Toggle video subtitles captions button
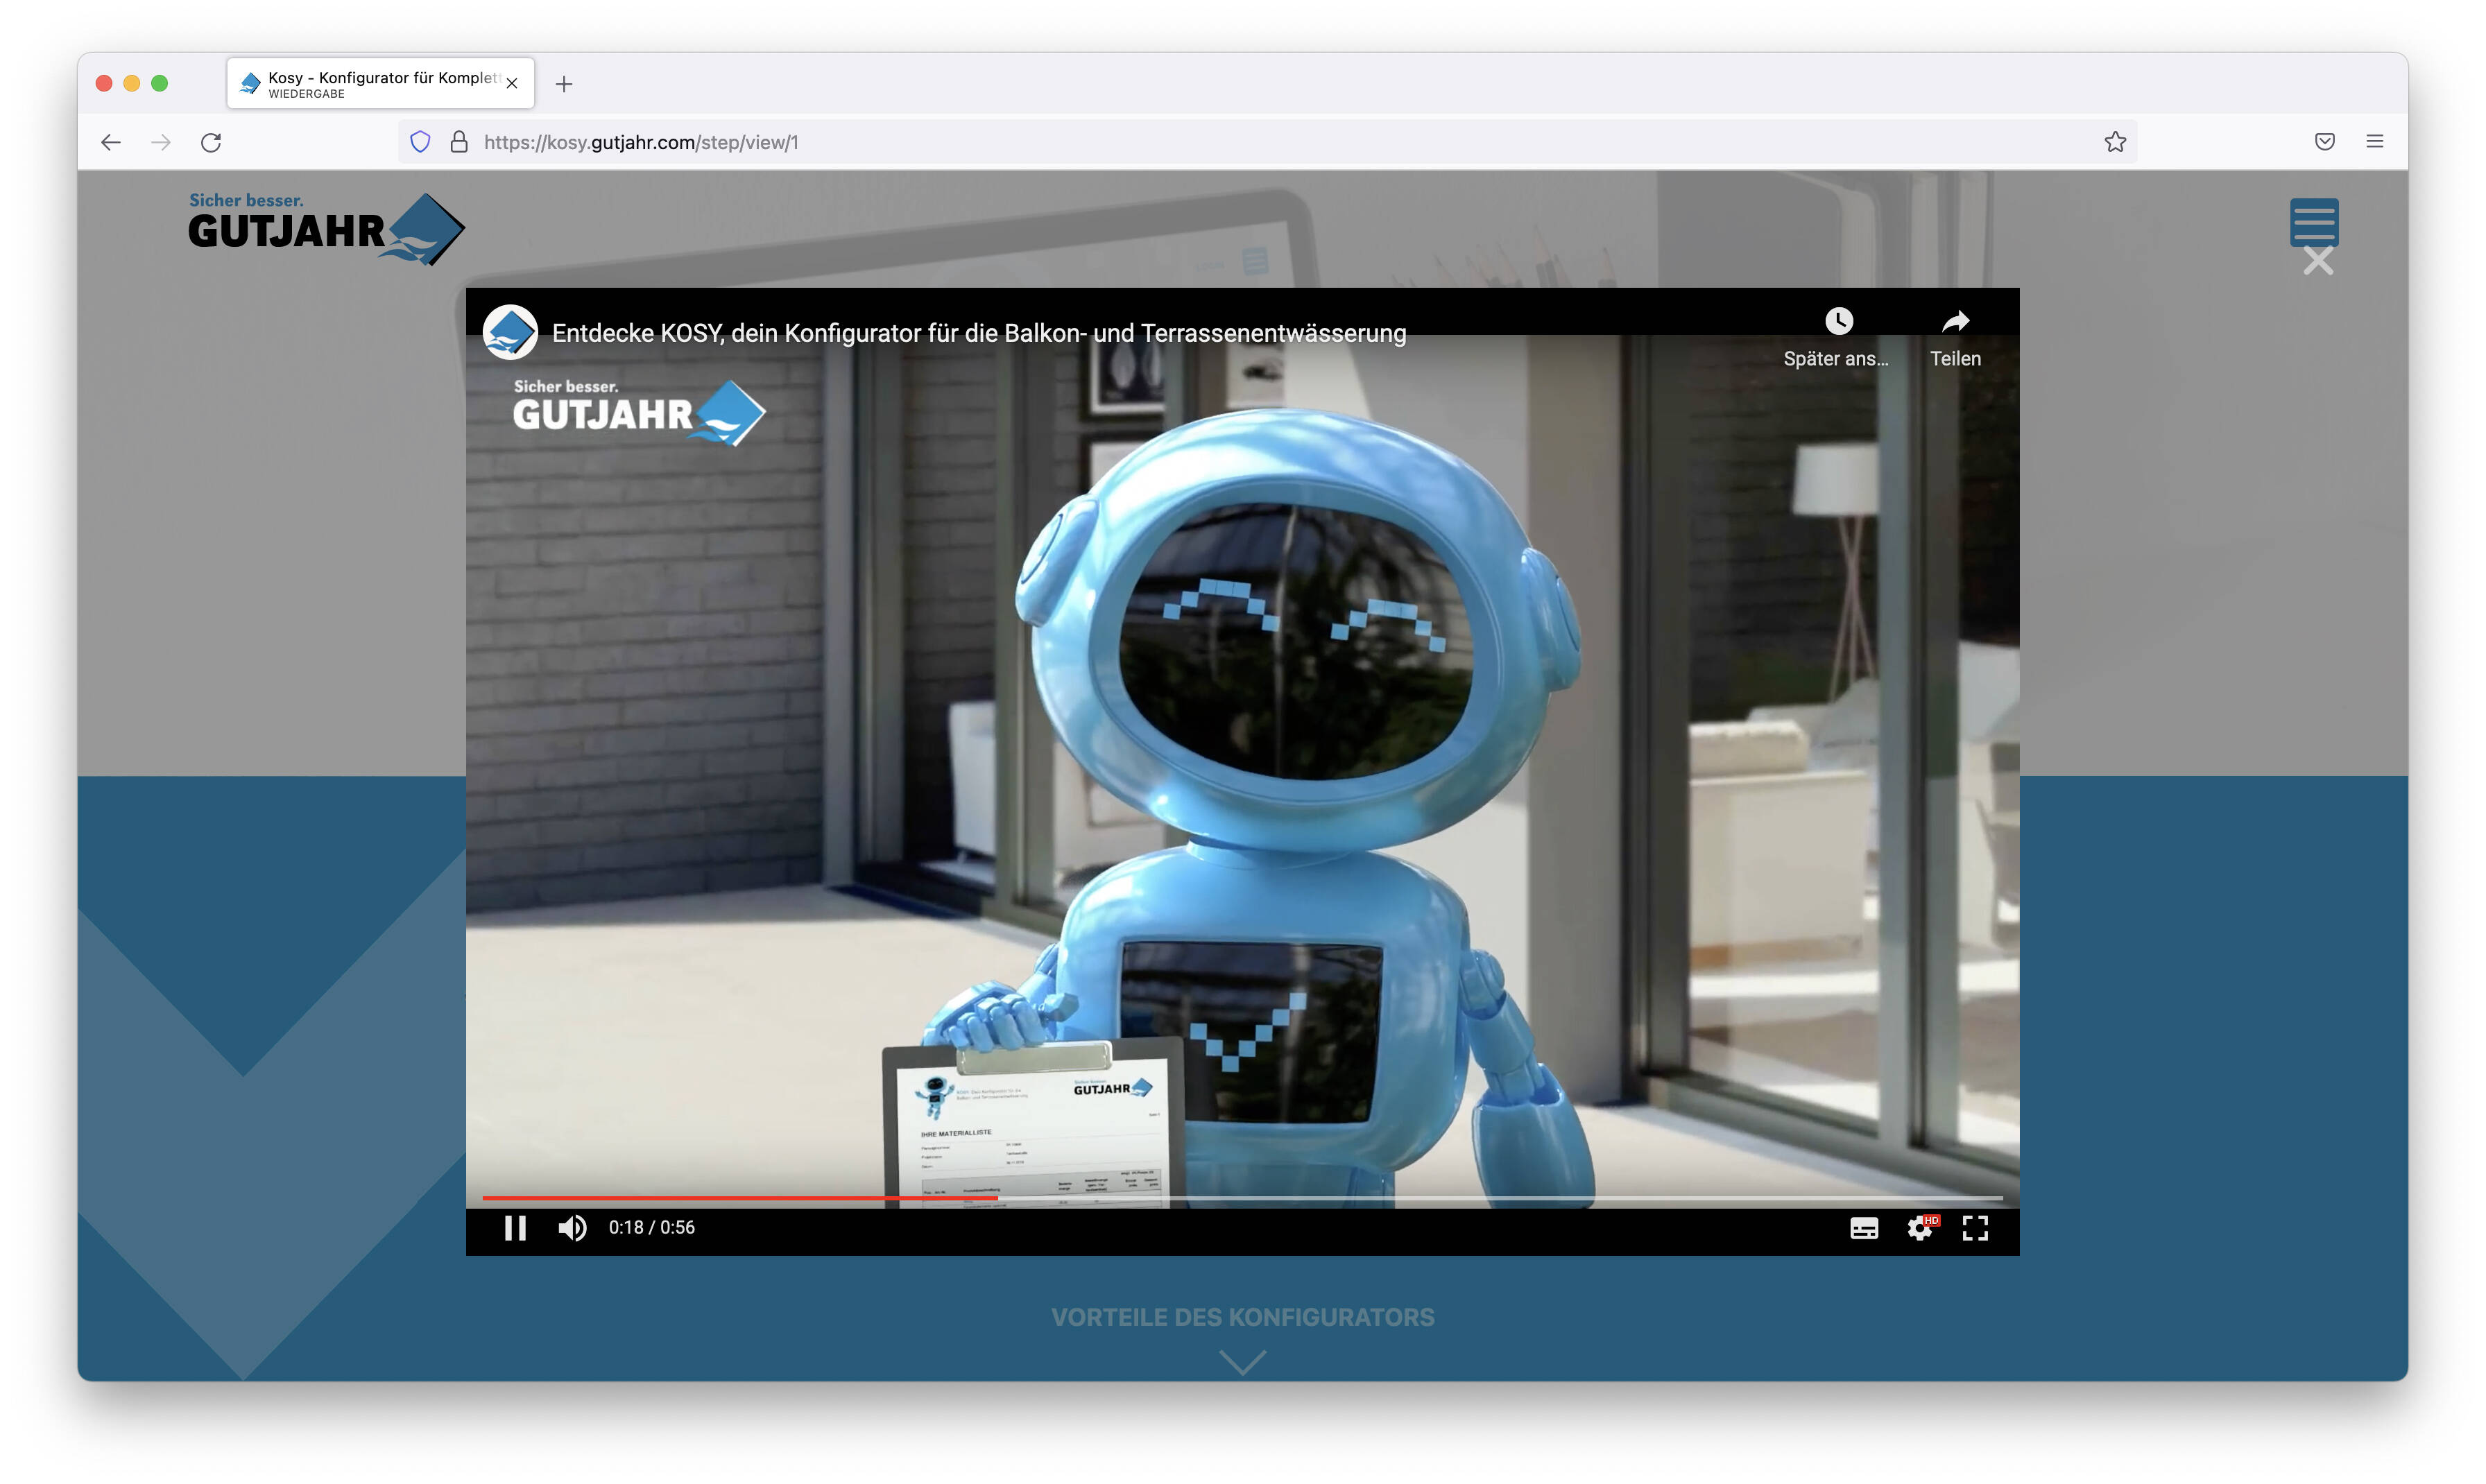Image resolution: width=2486 pixels, height=1484 pixels. (x=1863, y=1228)
